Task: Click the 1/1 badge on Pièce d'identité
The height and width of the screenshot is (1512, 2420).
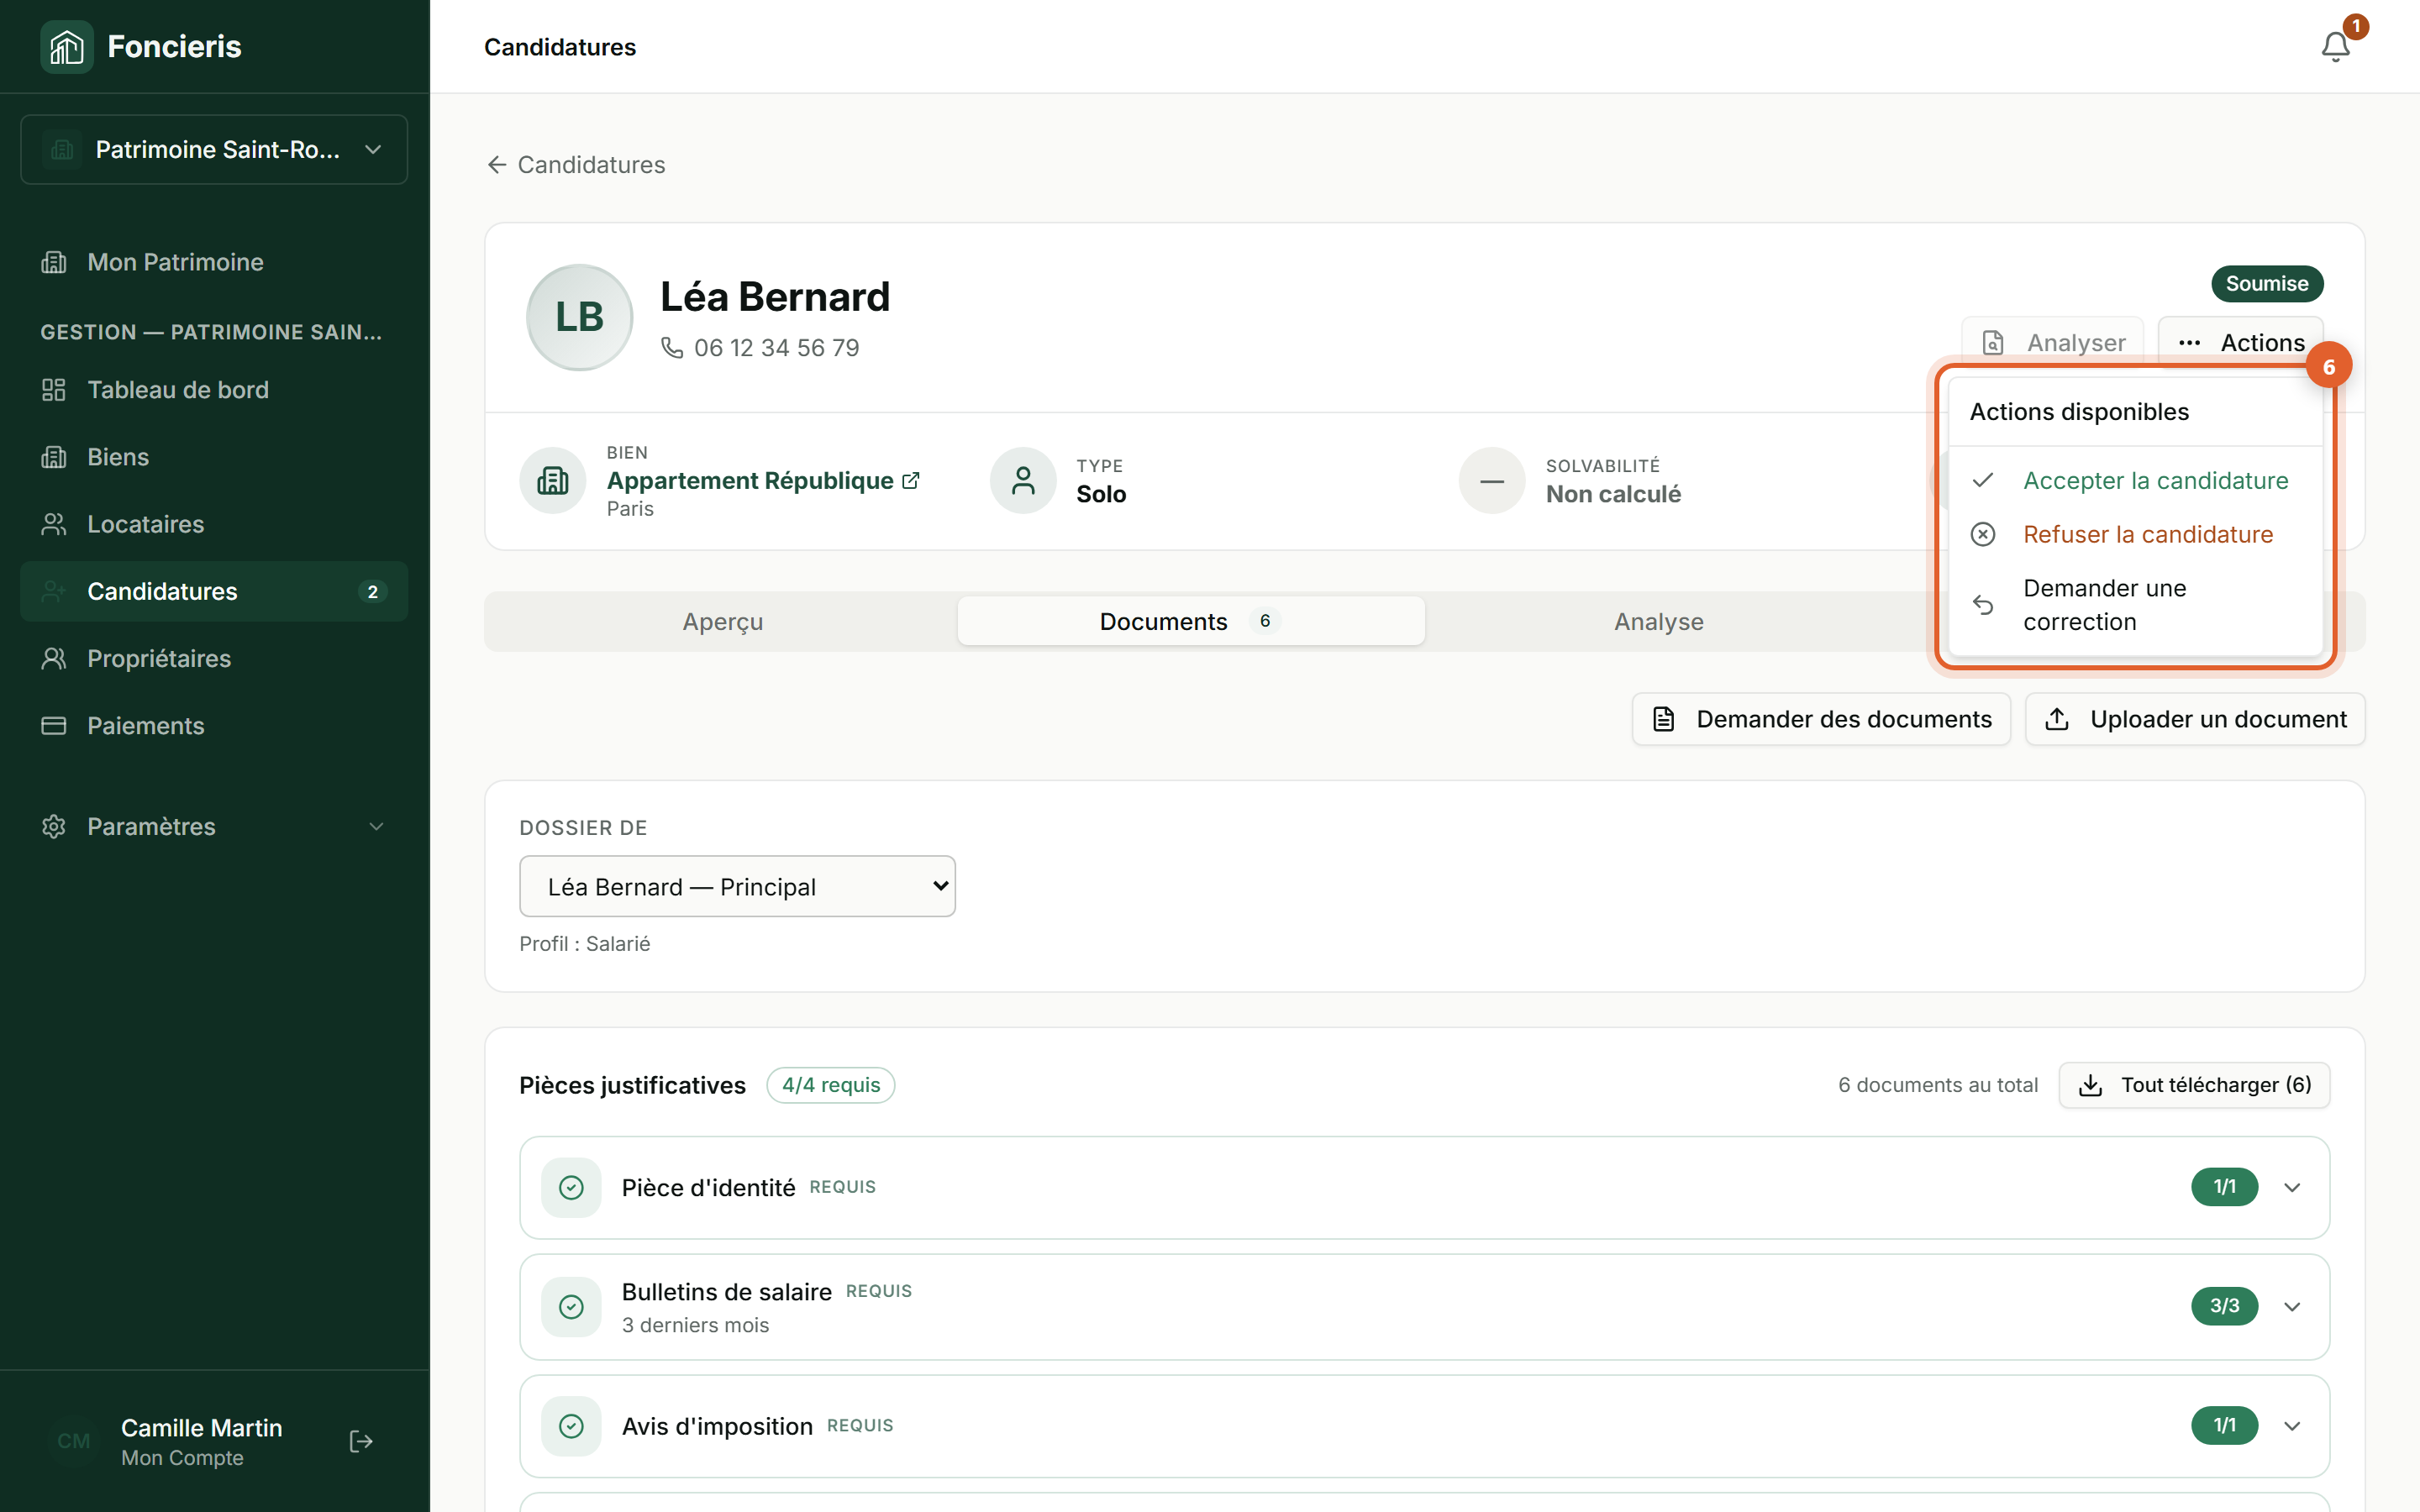Action: pos(2224,1187)
